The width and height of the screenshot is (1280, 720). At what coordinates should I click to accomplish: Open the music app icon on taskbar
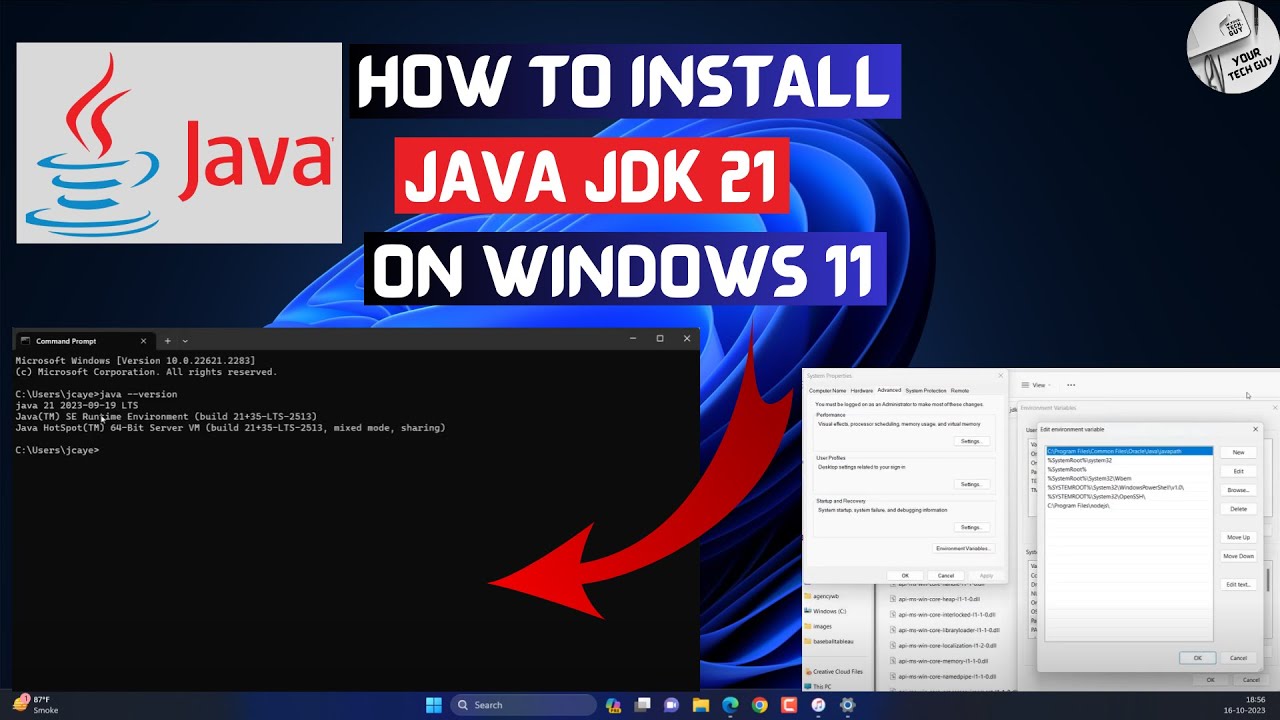[x=818, y=705]
